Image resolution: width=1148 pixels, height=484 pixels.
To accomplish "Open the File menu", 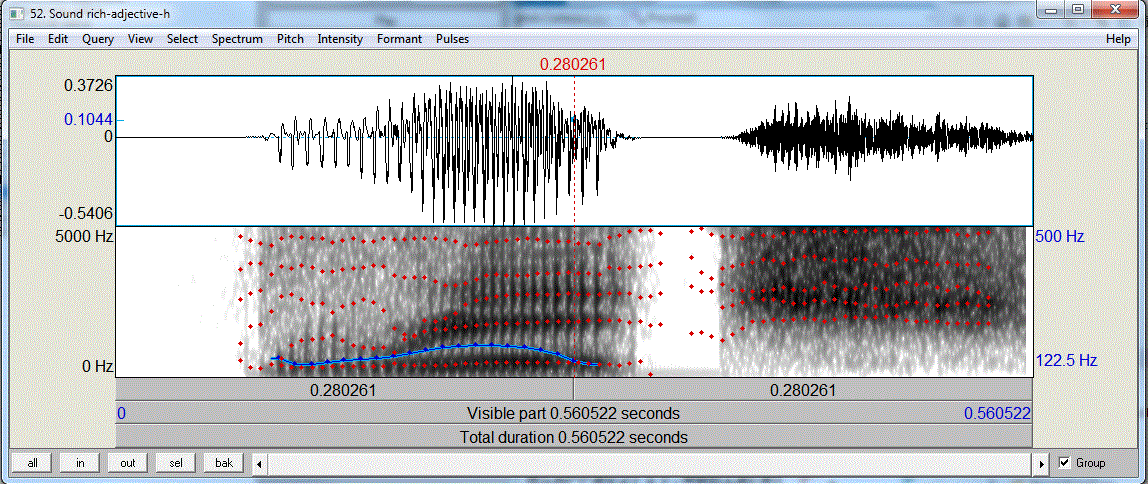I will click(25, 39).
